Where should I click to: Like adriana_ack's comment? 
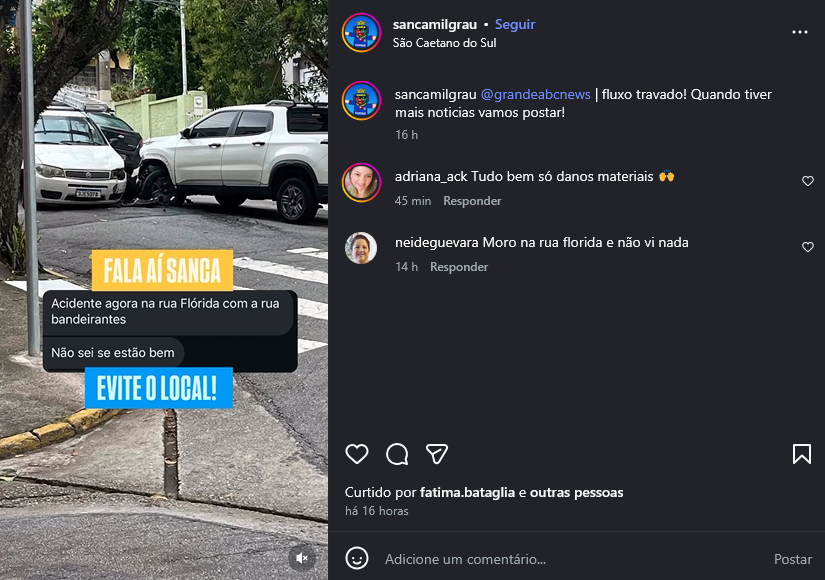[x=808, y=181]
